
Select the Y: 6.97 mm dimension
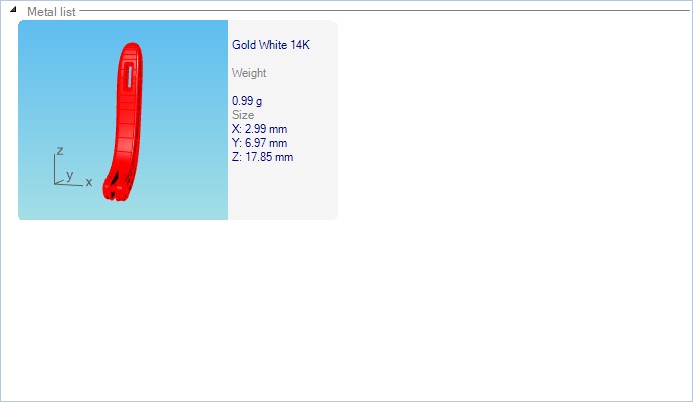click(x=259, y=143)
